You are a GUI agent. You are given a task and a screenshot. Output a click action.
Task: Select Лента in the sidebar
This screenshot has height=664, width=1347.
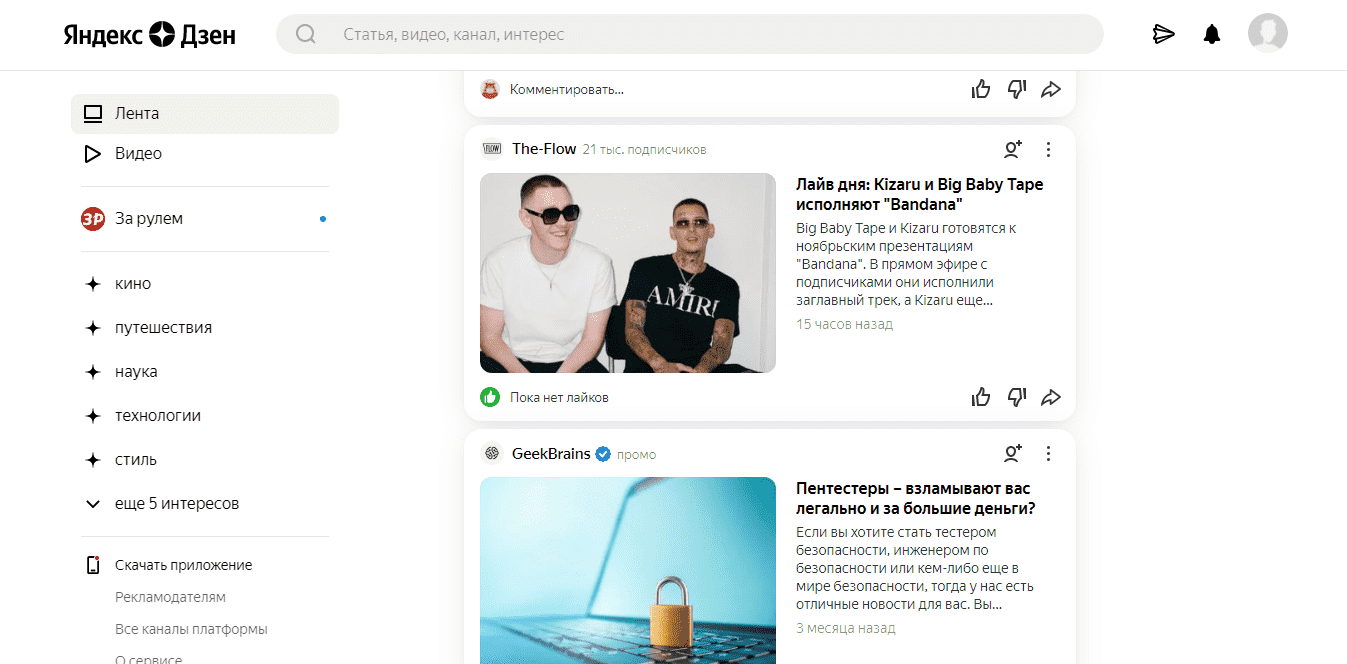(x=205, y=114)
